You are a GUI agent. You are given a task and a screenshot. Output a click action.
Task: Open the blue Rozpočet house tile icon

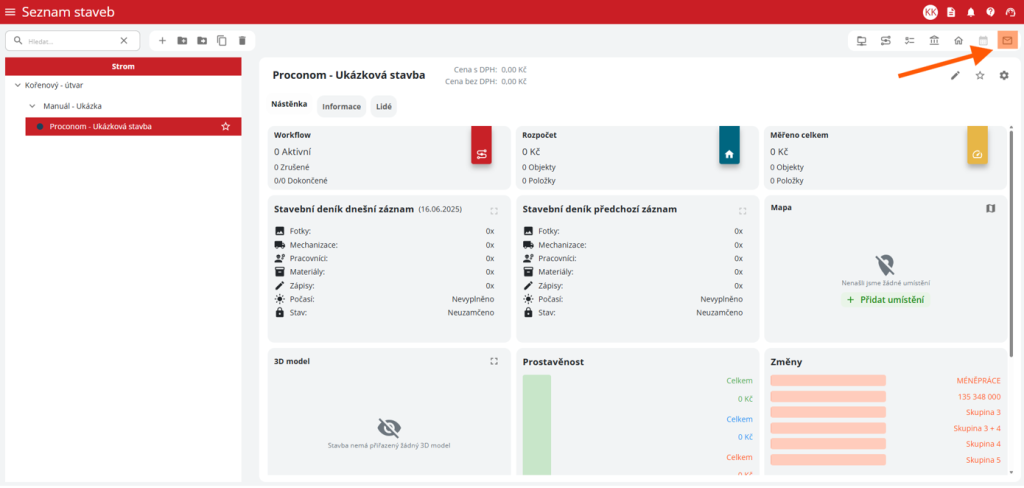click(729, 154)
